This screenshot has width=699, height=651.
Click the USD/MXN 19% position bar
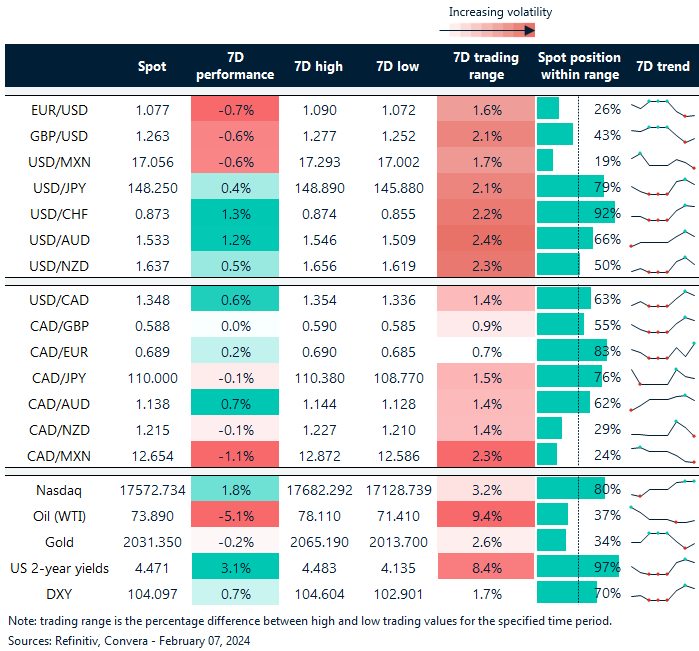545,160
